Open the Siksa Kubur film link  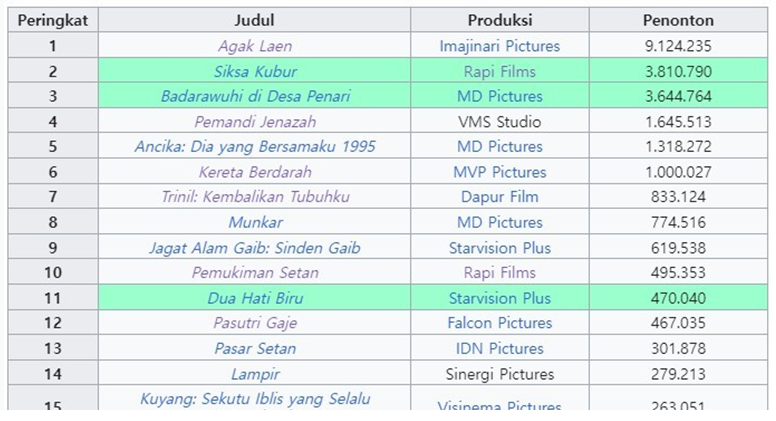pyautogui.click(x=255, y=72)
